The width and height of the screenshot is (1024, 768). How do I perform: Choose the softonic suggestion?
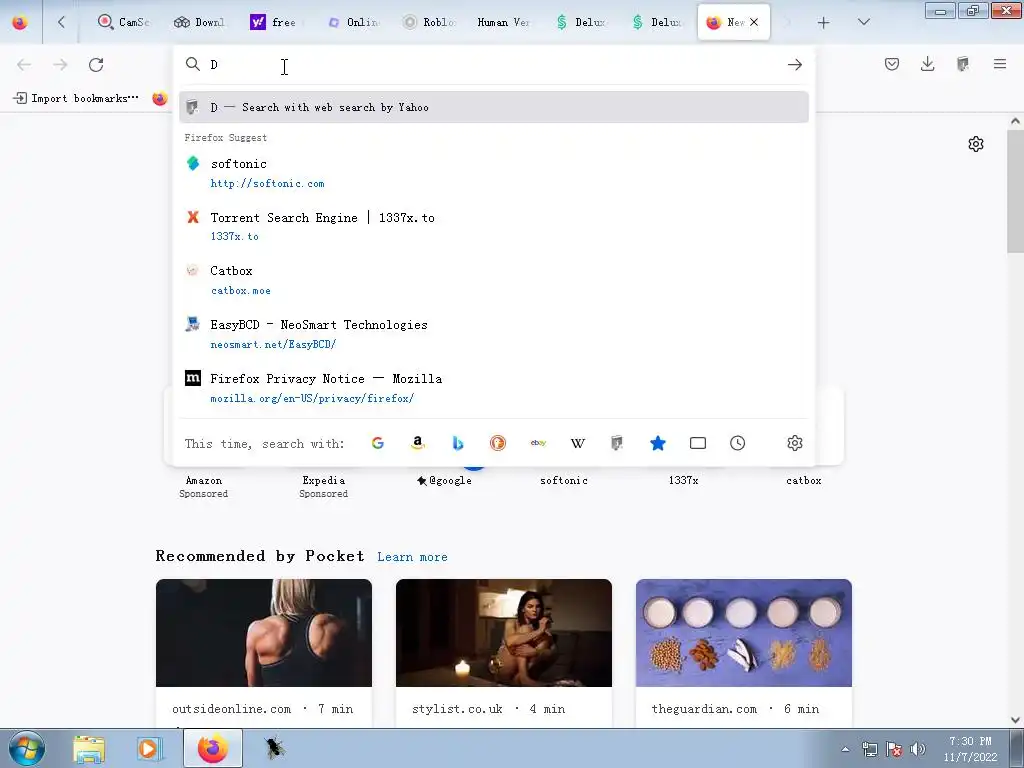(494, 172)
